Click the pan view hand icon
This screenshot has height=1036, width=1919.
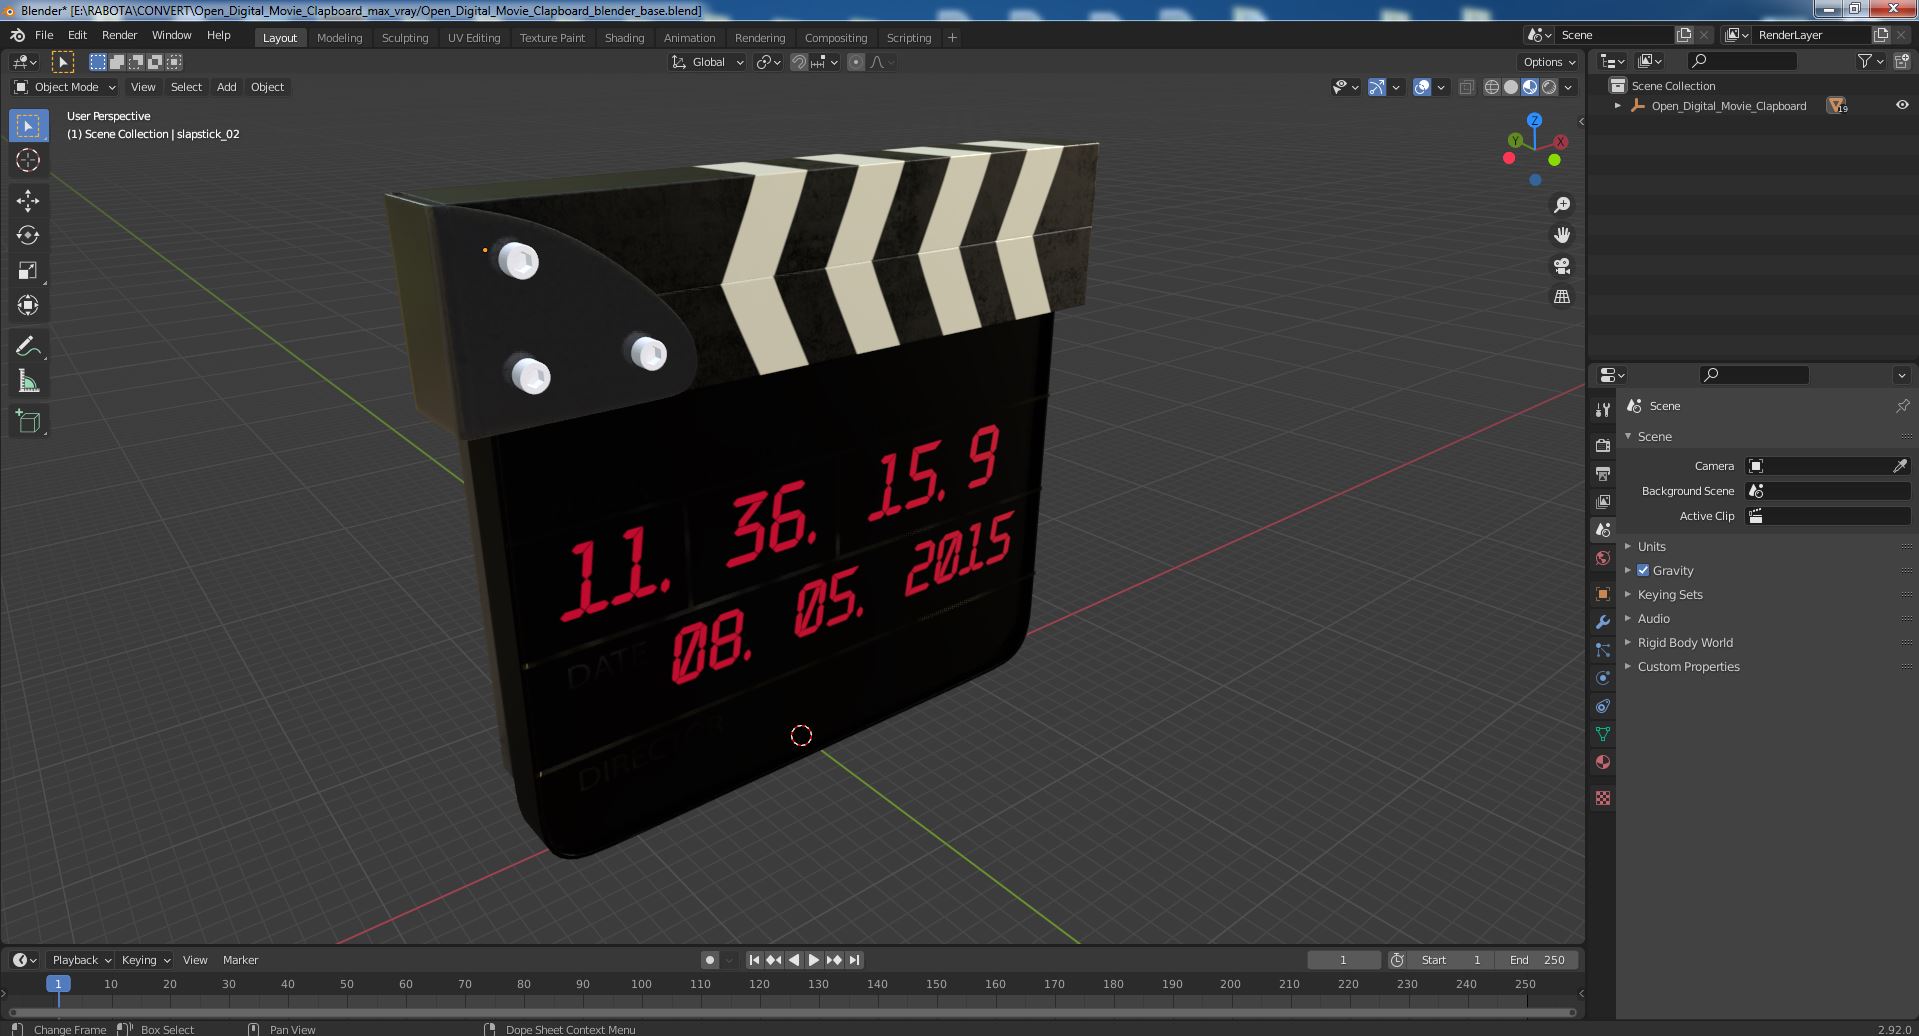pyautogui.click(x=1561, y=236)
